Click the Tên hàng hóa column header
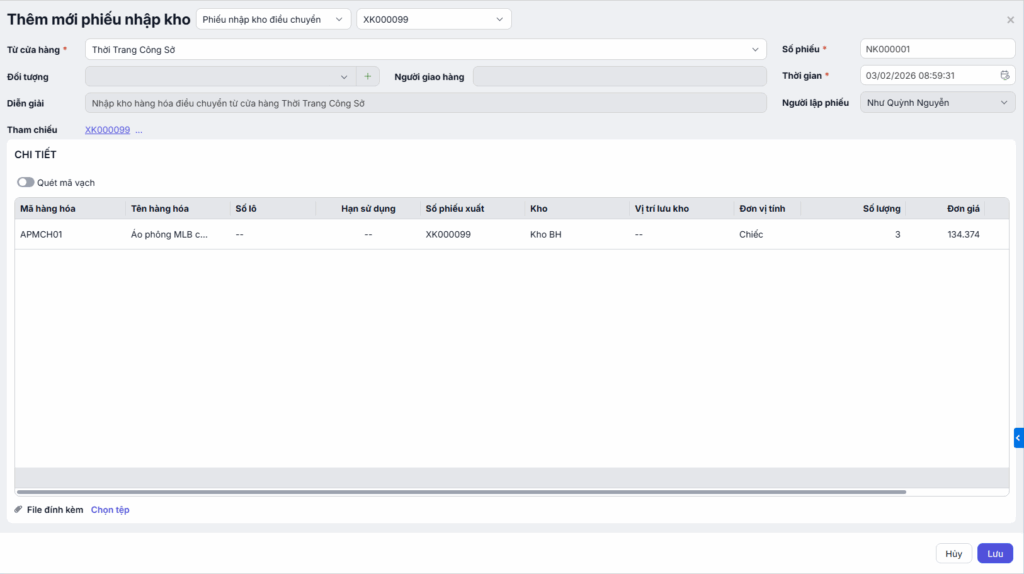 click(x=178, y=208)
